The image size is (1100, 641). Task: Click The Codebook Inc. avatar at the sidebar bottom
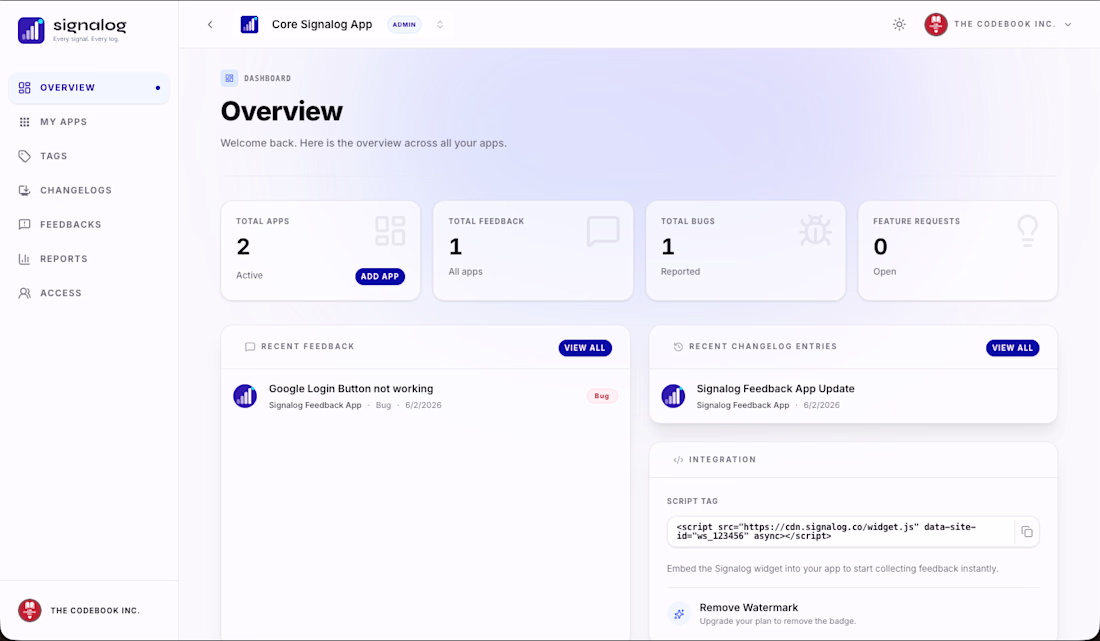(x=29, y=610)
